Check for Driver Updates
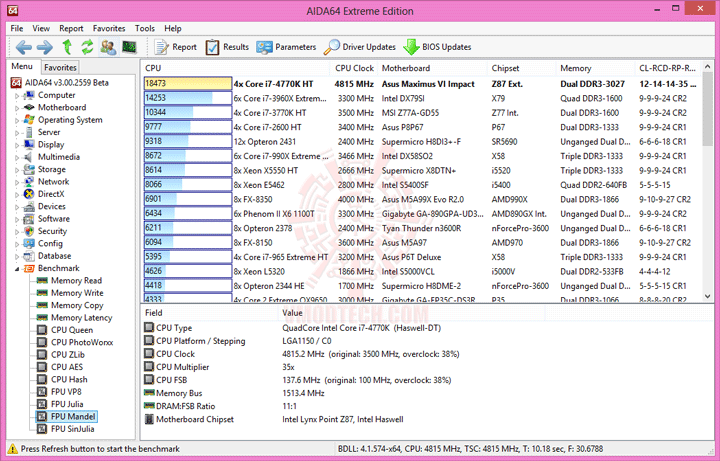The height and width of the screenshot is (461, 720). click(360, 47)
